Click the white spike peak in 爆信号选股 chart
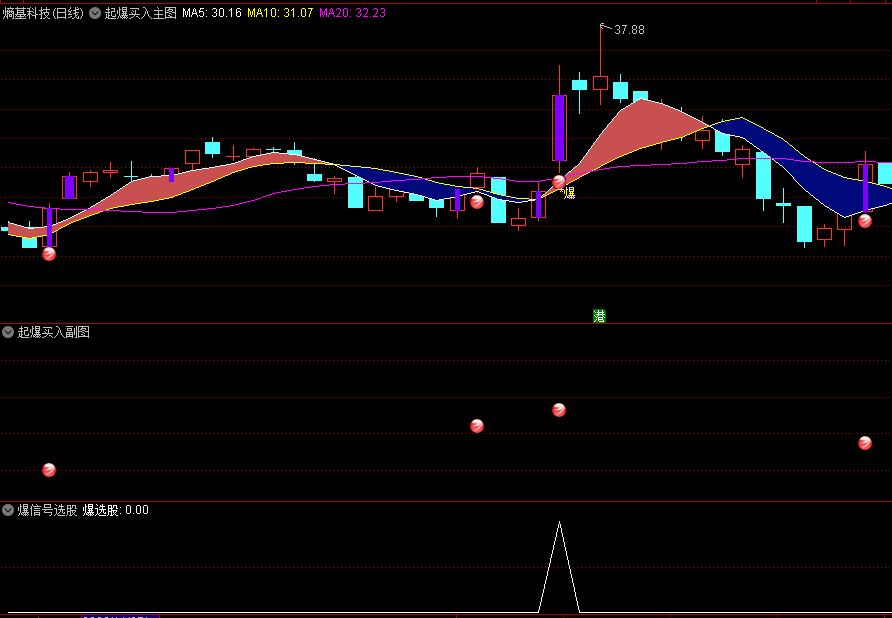 (559, 522)
